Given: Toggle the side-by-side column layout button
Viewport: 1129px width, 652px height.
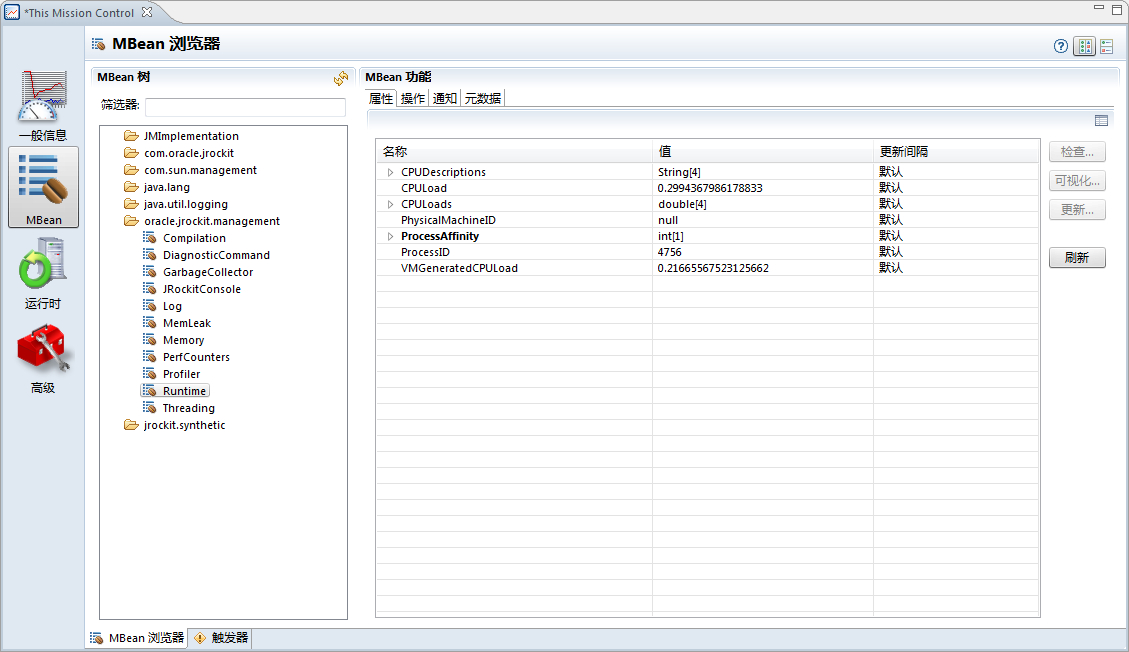Looking at the screenshot, I should click(1084, 46).
